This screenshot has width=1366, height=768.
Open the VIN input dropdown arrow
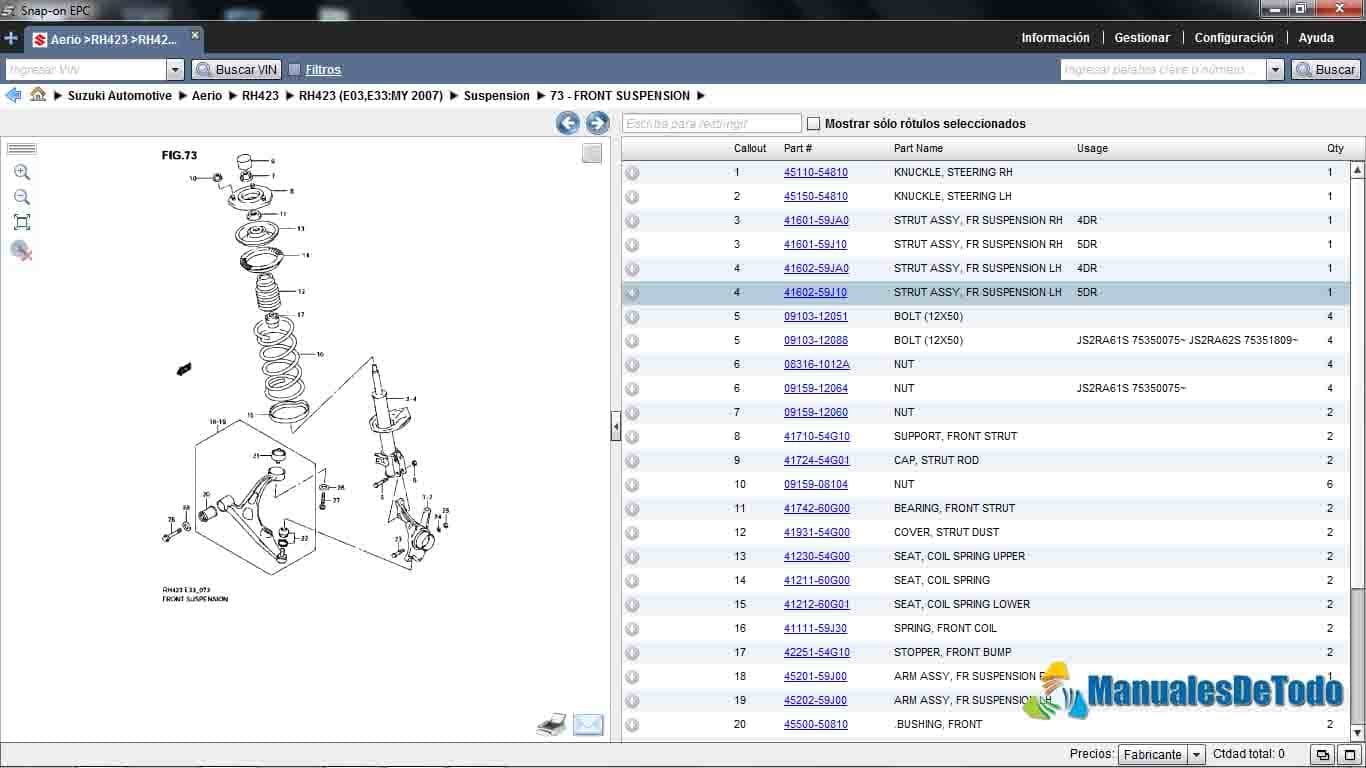[175, 70]
